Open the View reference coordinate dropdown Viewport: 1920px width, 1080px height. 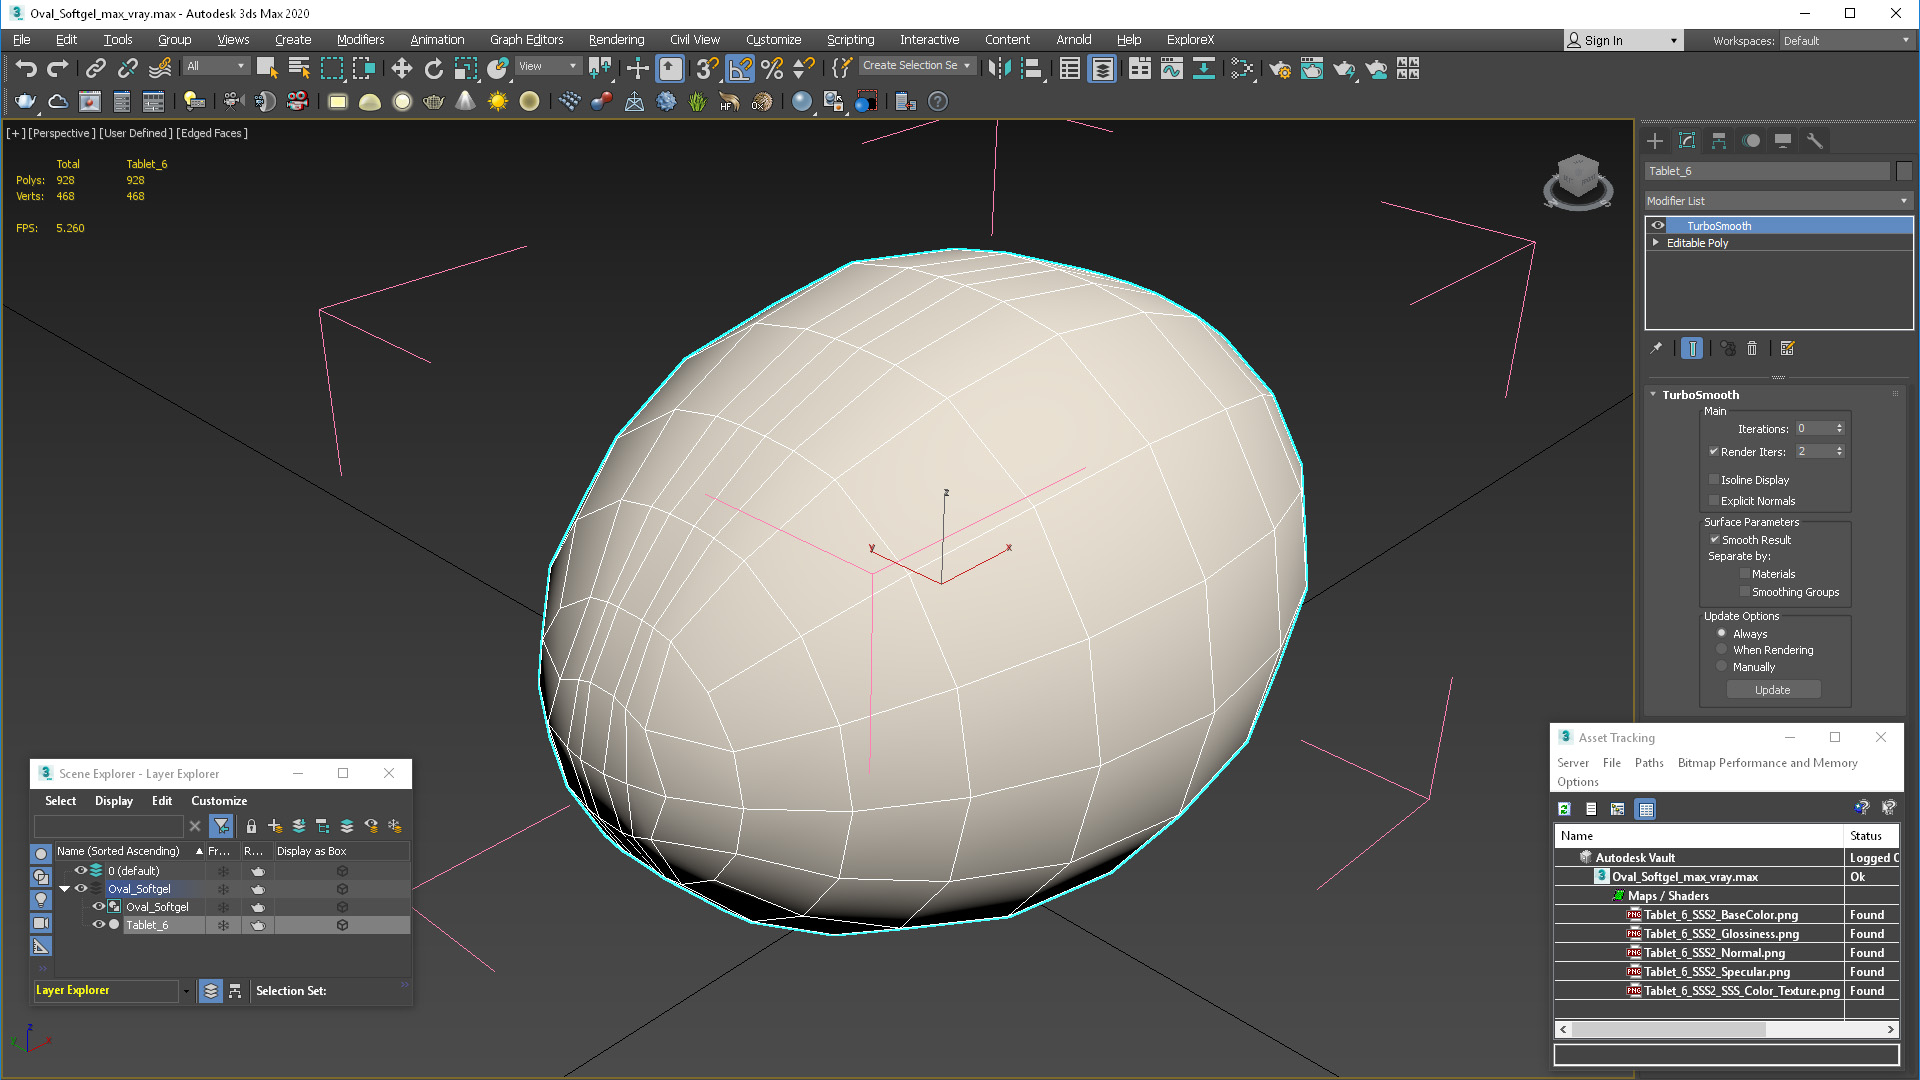tap(547, 66)
